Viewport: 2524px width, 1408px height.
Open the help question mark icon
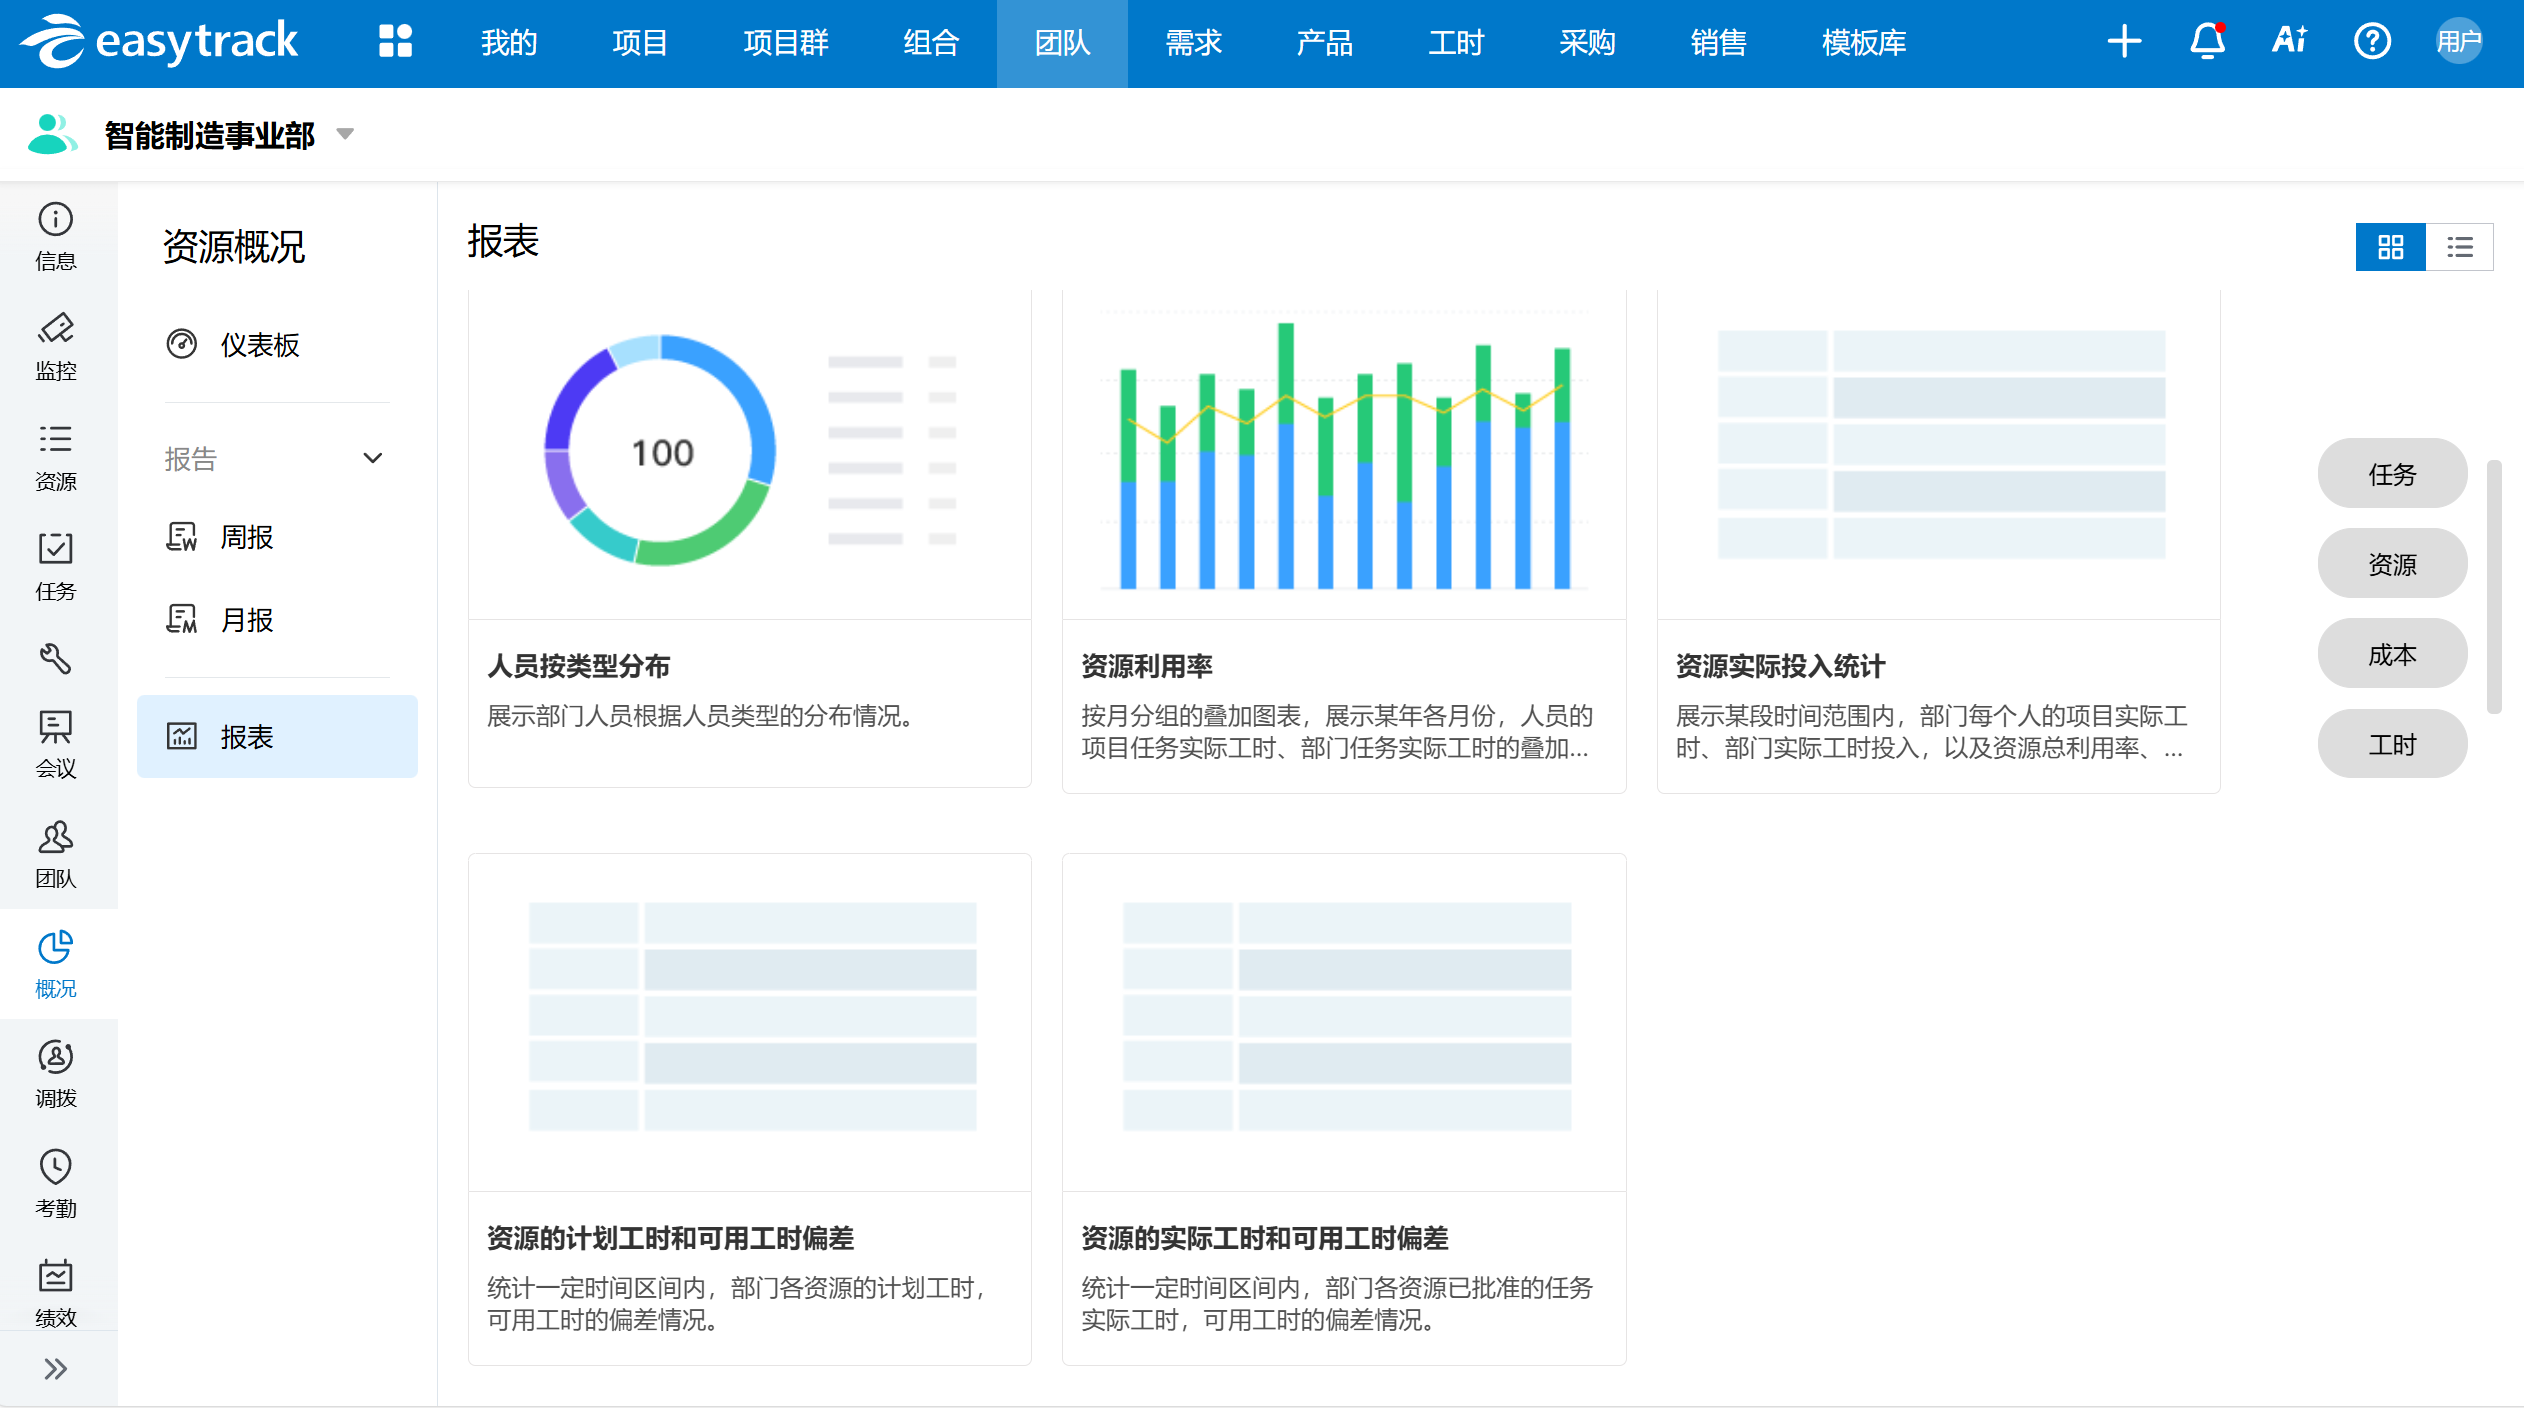[2372, 42]
